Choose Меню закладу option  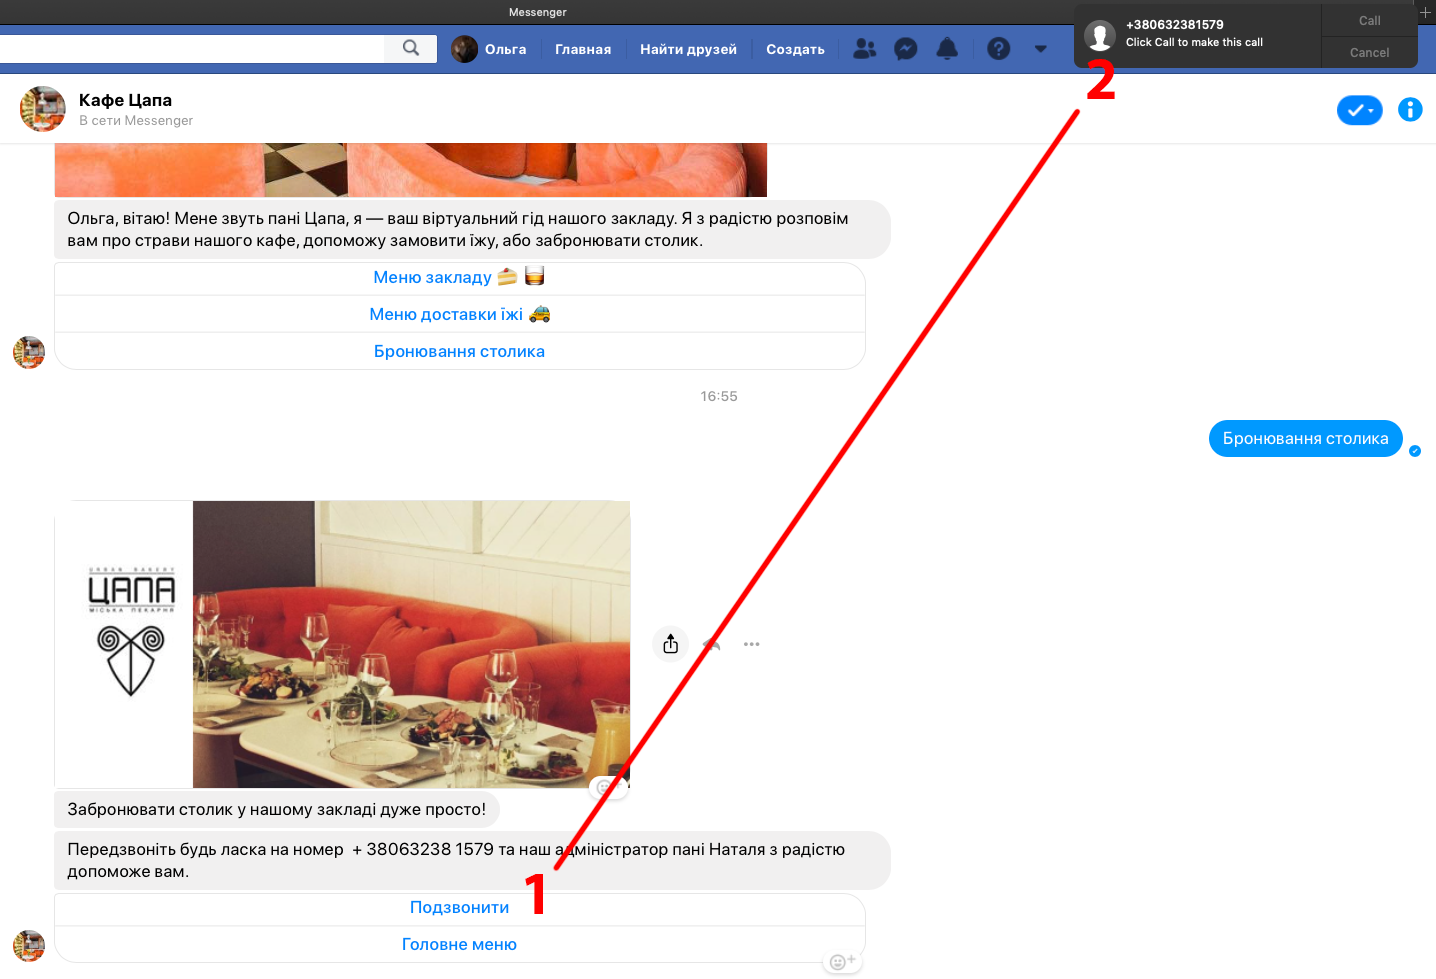tap(460, 277)
